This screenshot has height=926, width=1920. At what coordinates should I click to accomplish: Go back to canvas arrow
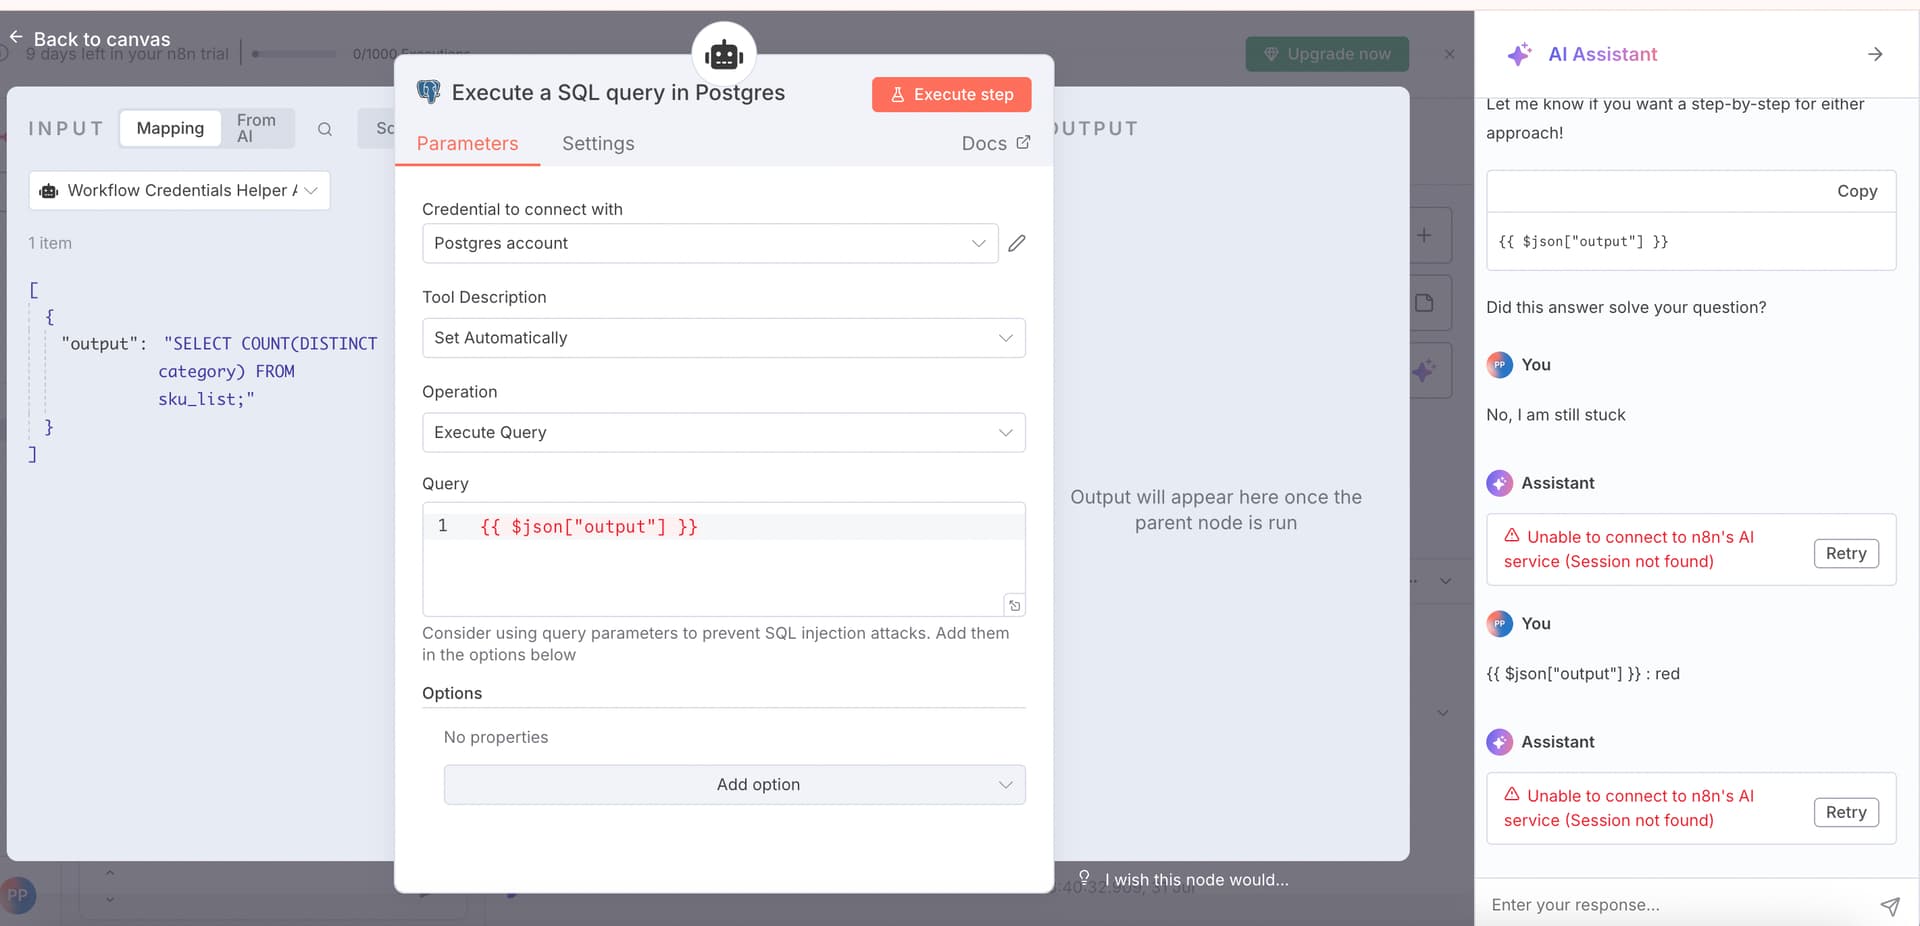pos(16,37)
